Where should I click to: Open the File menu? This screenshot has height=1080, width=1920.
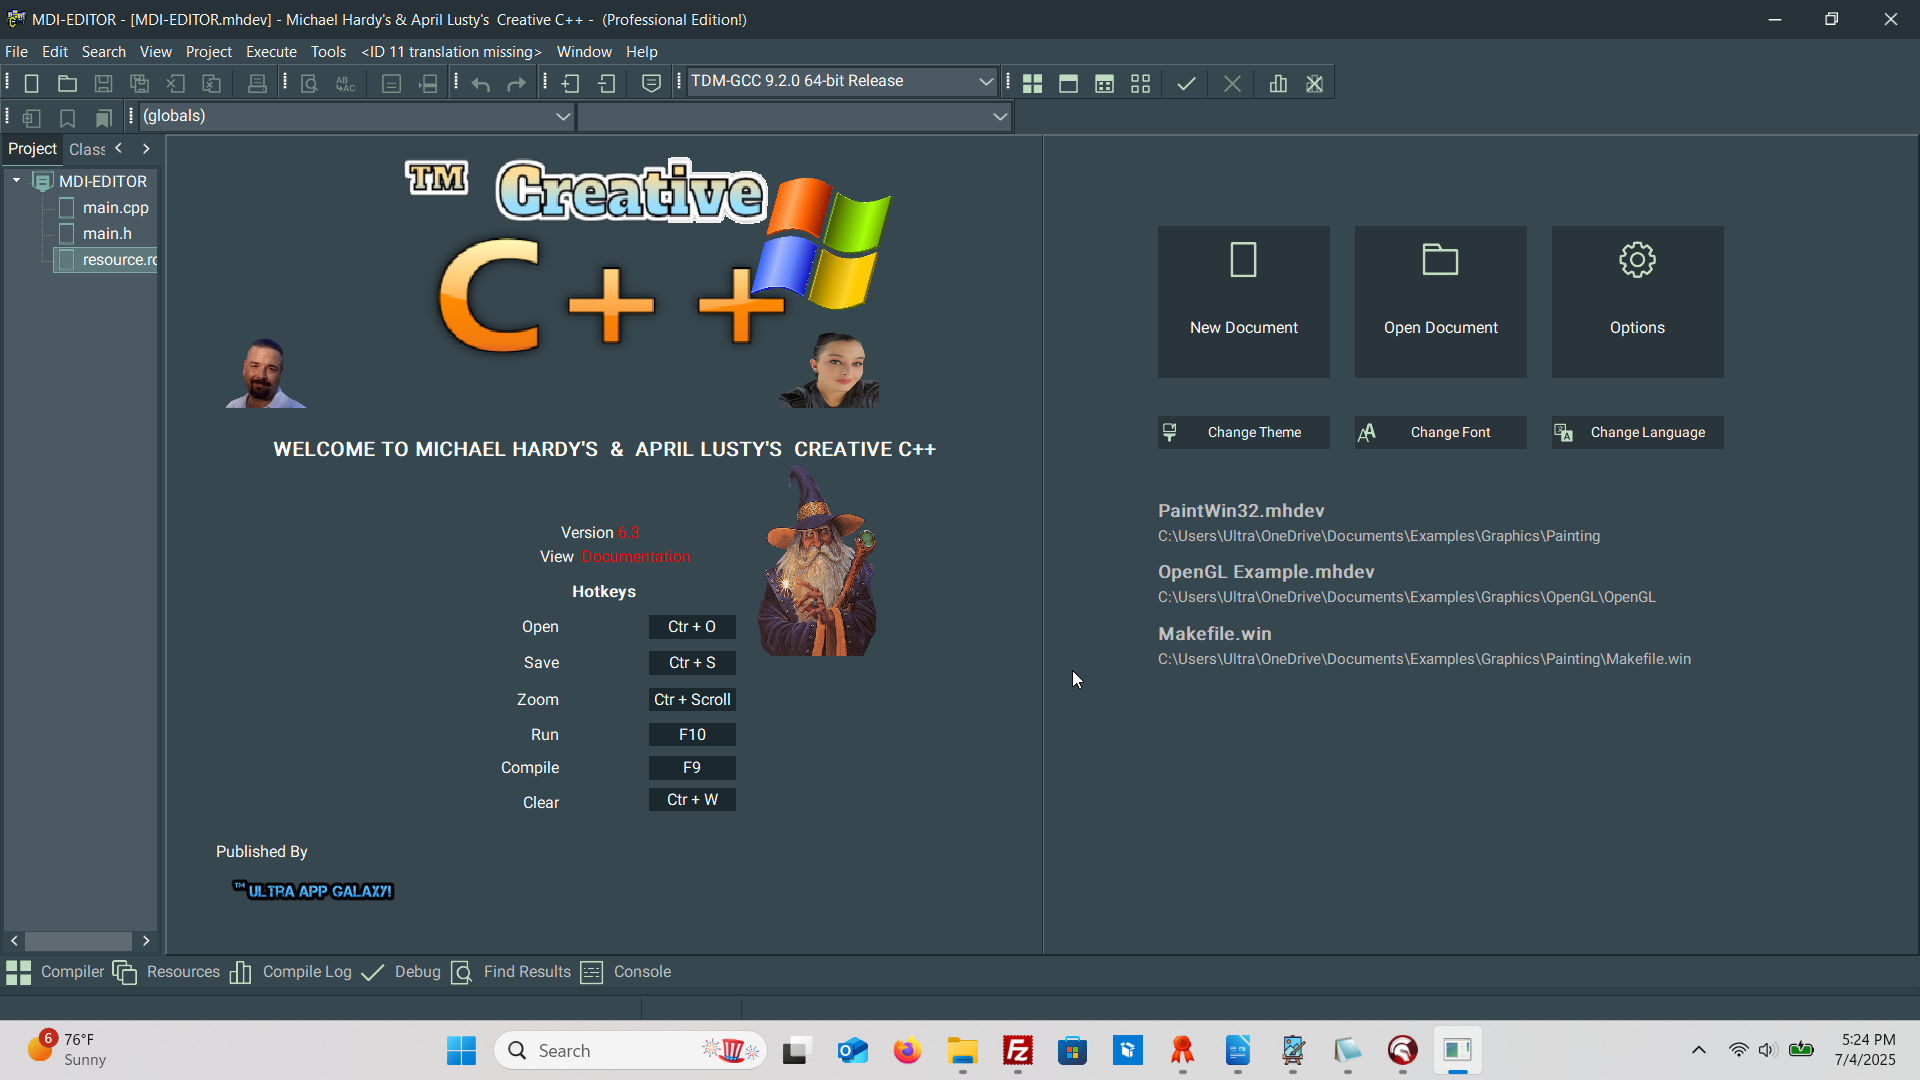pos(16,52)
